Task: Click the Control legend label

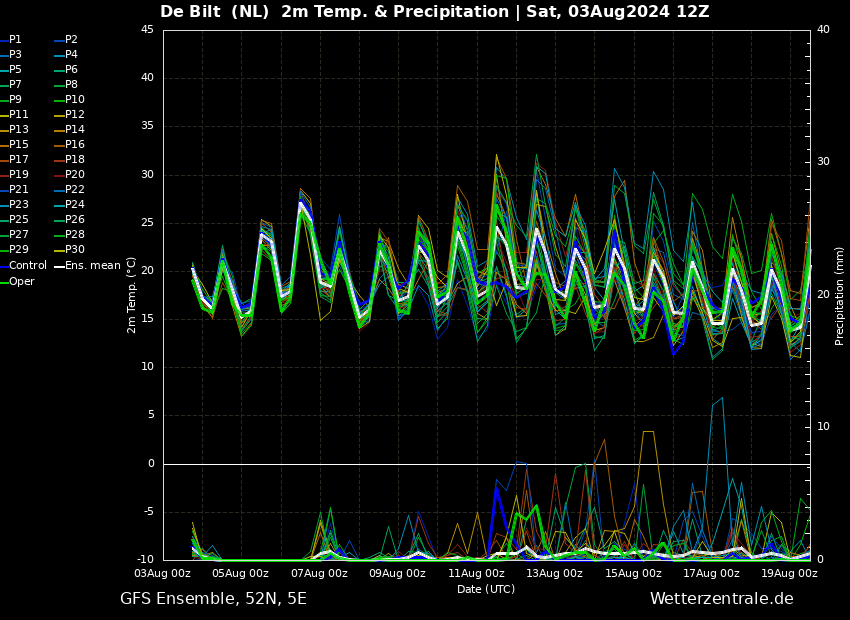Action: 28,265
